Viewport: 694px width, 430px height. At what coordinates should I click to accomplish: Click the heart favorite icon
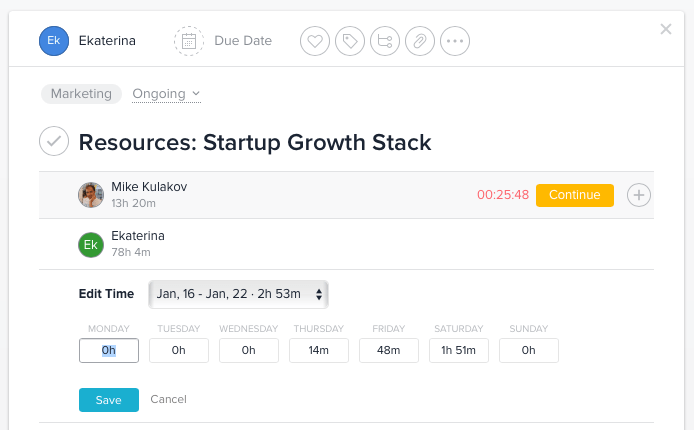coord(315,41)
